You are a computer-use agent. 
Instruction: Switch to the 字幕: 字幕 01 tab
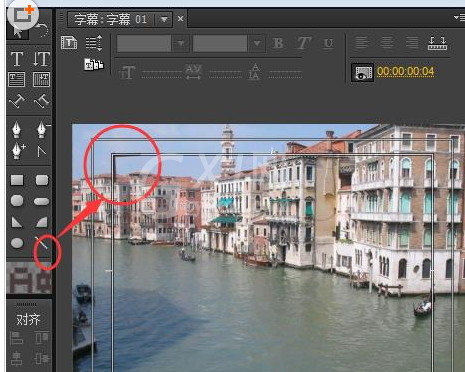coord(111,19)
